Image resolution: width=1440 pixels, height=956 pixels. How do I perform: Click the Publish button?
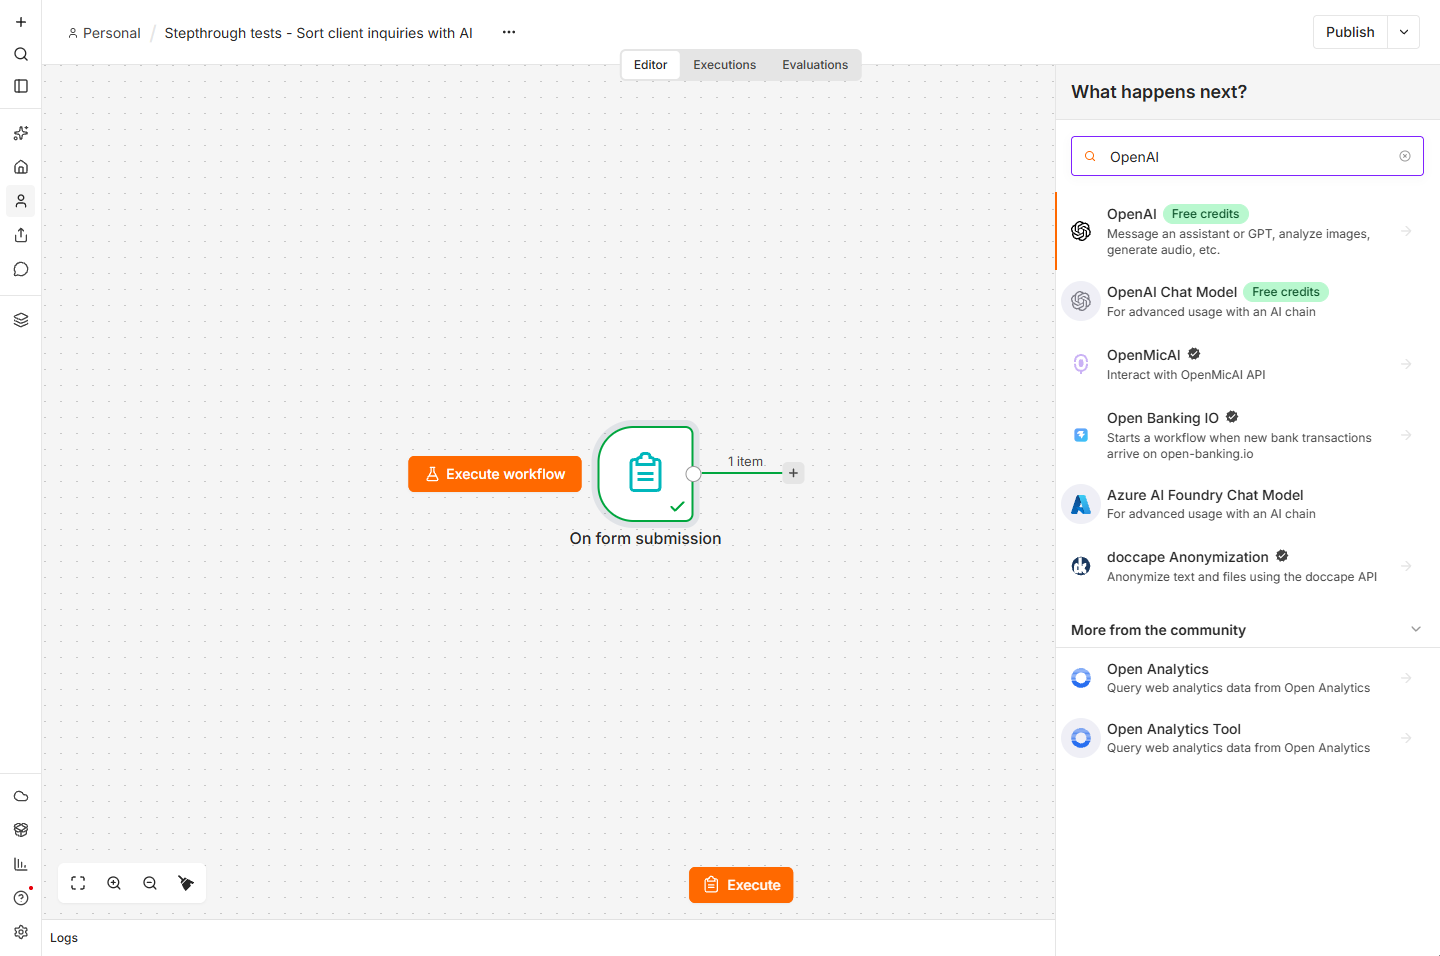pyautogui.click(x=1350, y=32)
